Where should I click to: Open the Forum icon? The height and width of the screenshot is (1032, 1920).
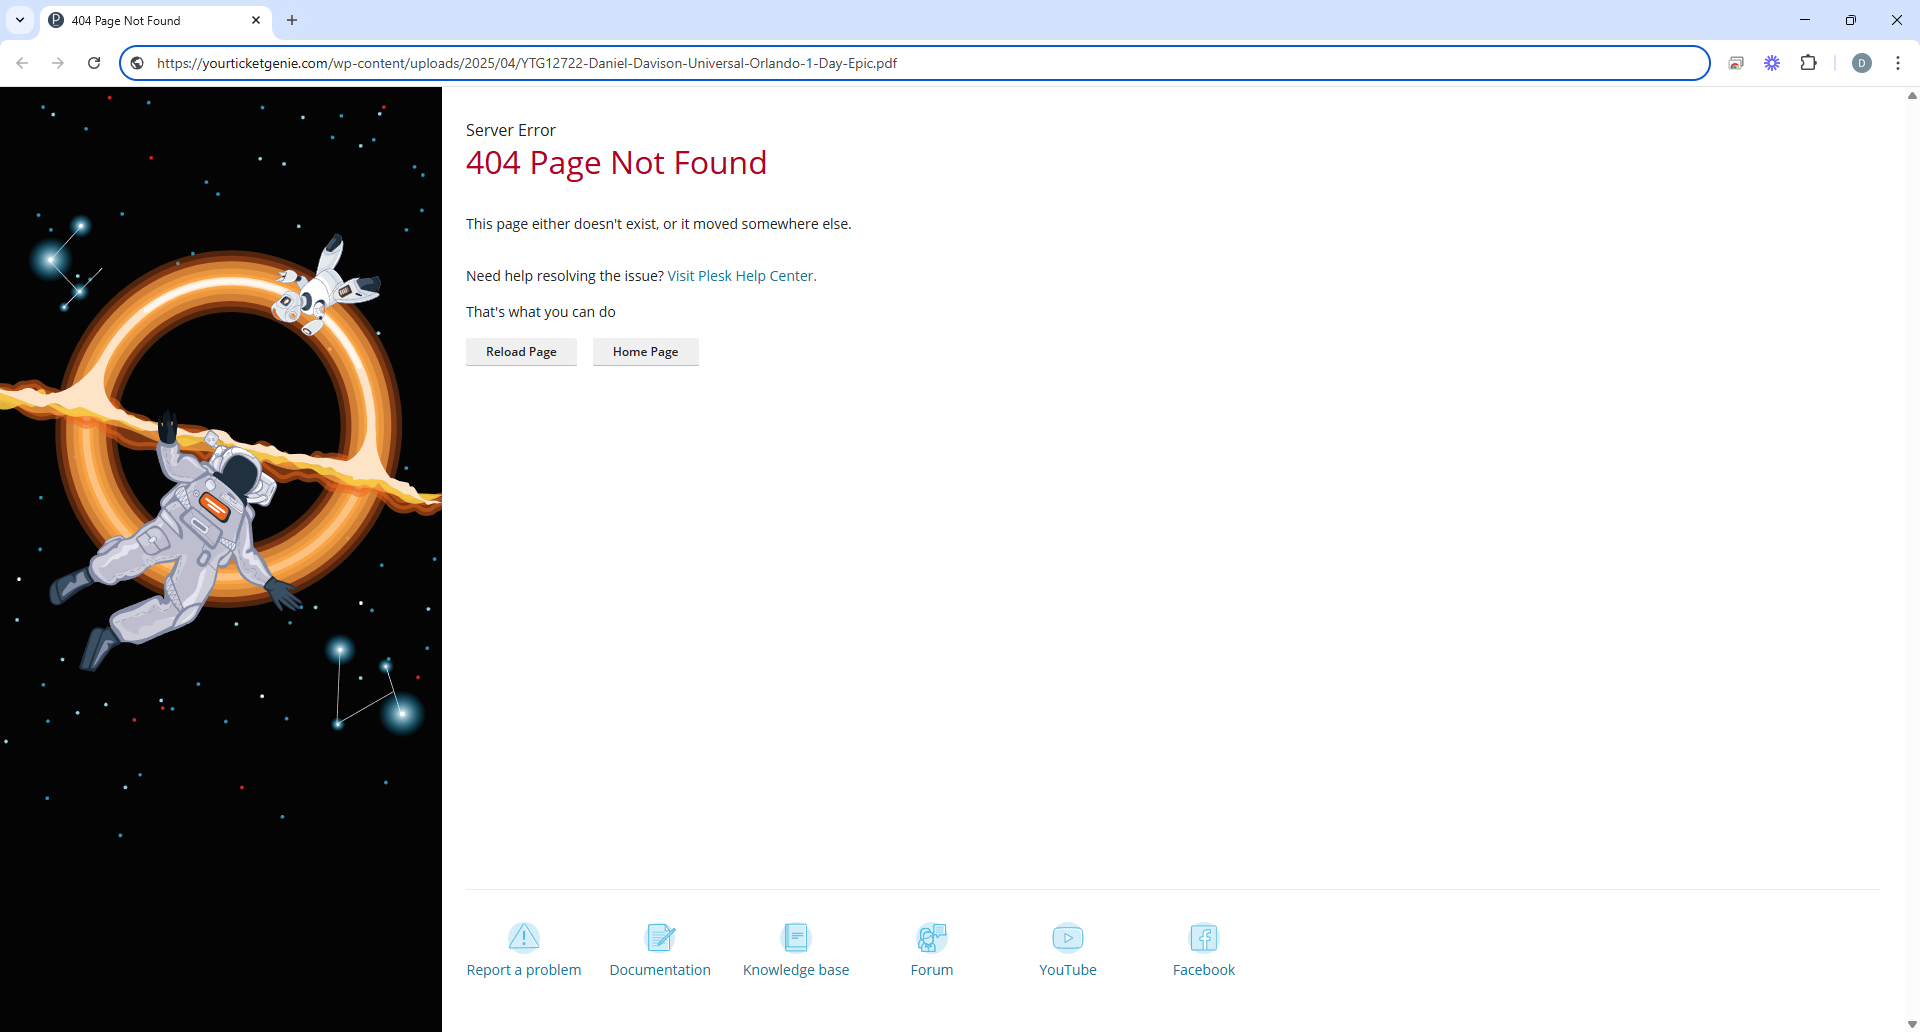932,937
